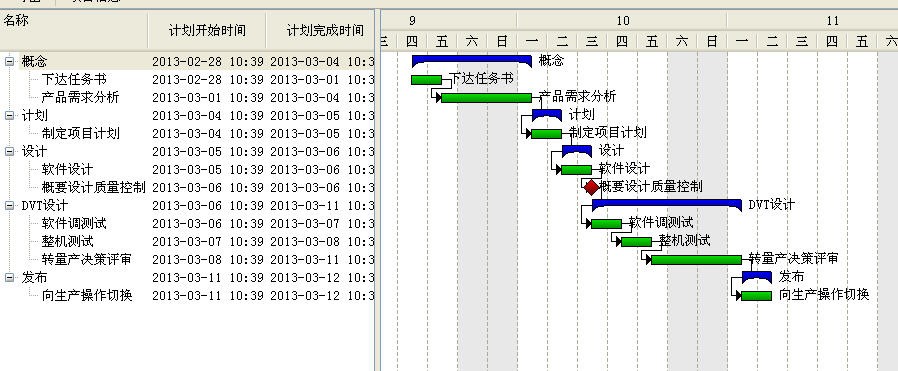
Task: Click the green bar for 转量产决策评审
Action: click(x=696, y=260)
